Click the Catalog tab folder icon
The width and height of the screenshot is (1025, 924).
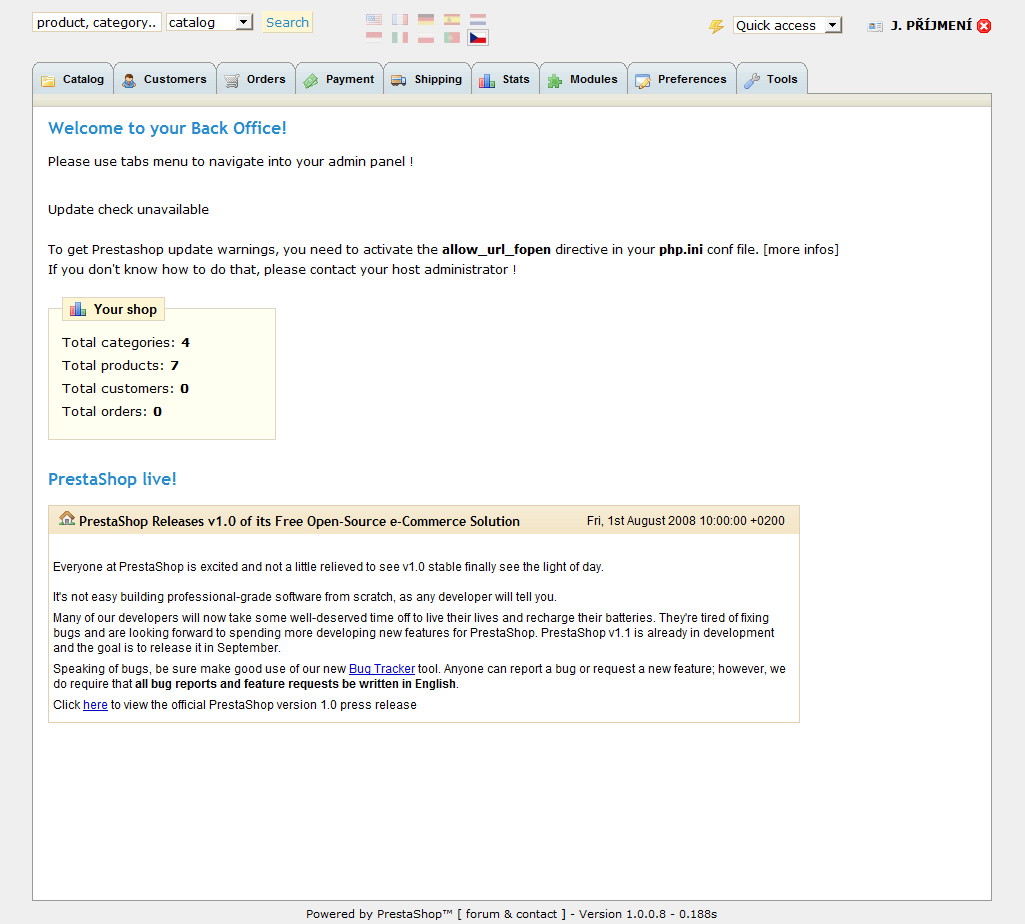tap(48, 80)
